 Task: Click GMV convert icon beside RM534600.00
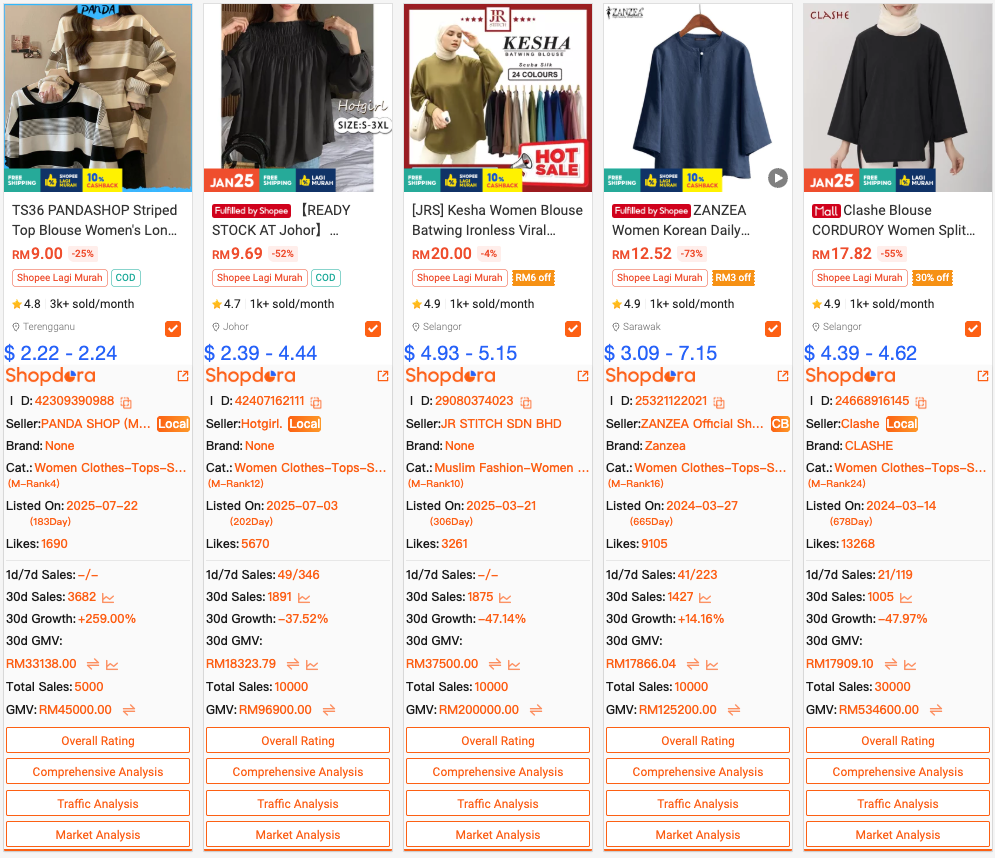936,710
